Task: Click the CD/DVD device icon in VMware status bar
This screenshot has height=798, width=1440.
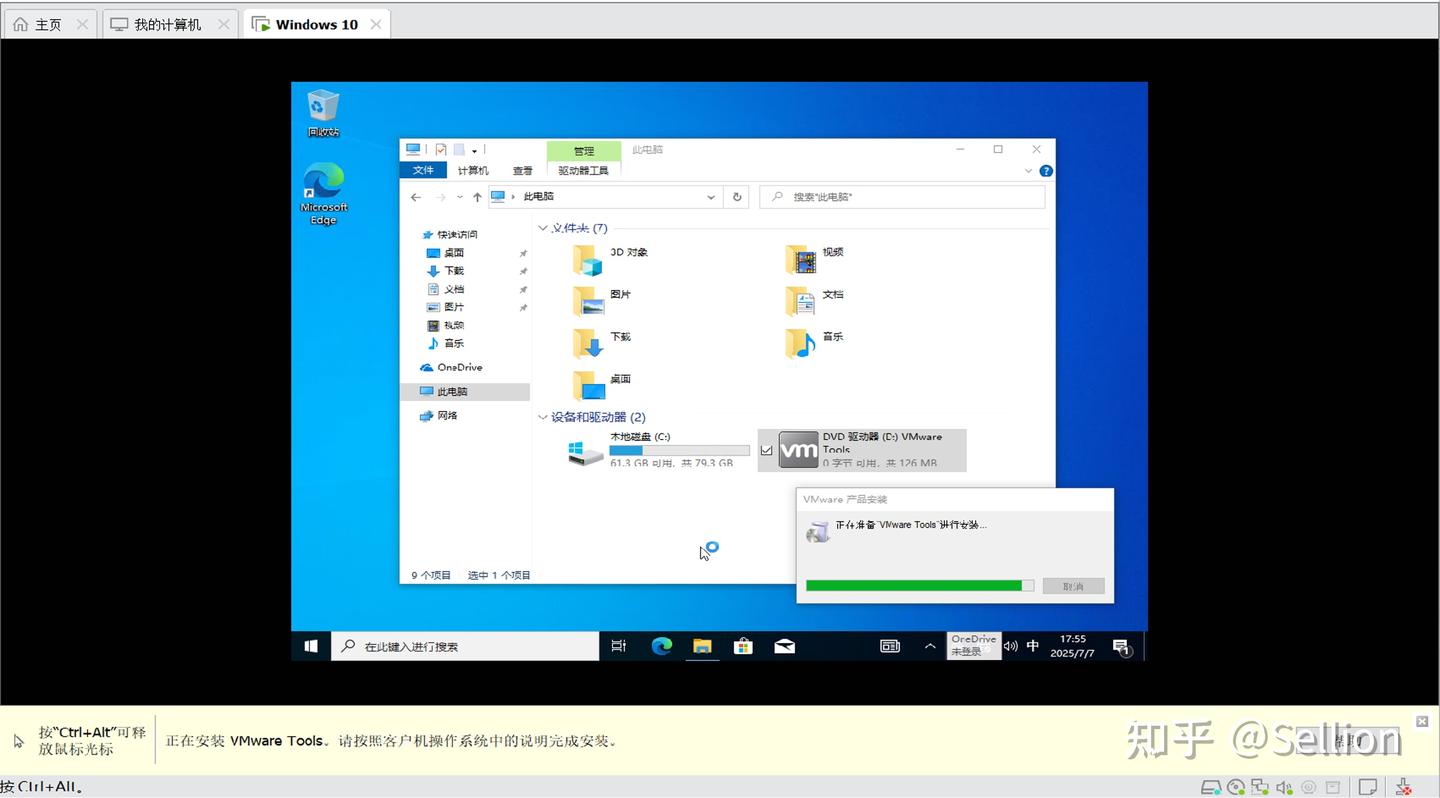Action: 1234,786
